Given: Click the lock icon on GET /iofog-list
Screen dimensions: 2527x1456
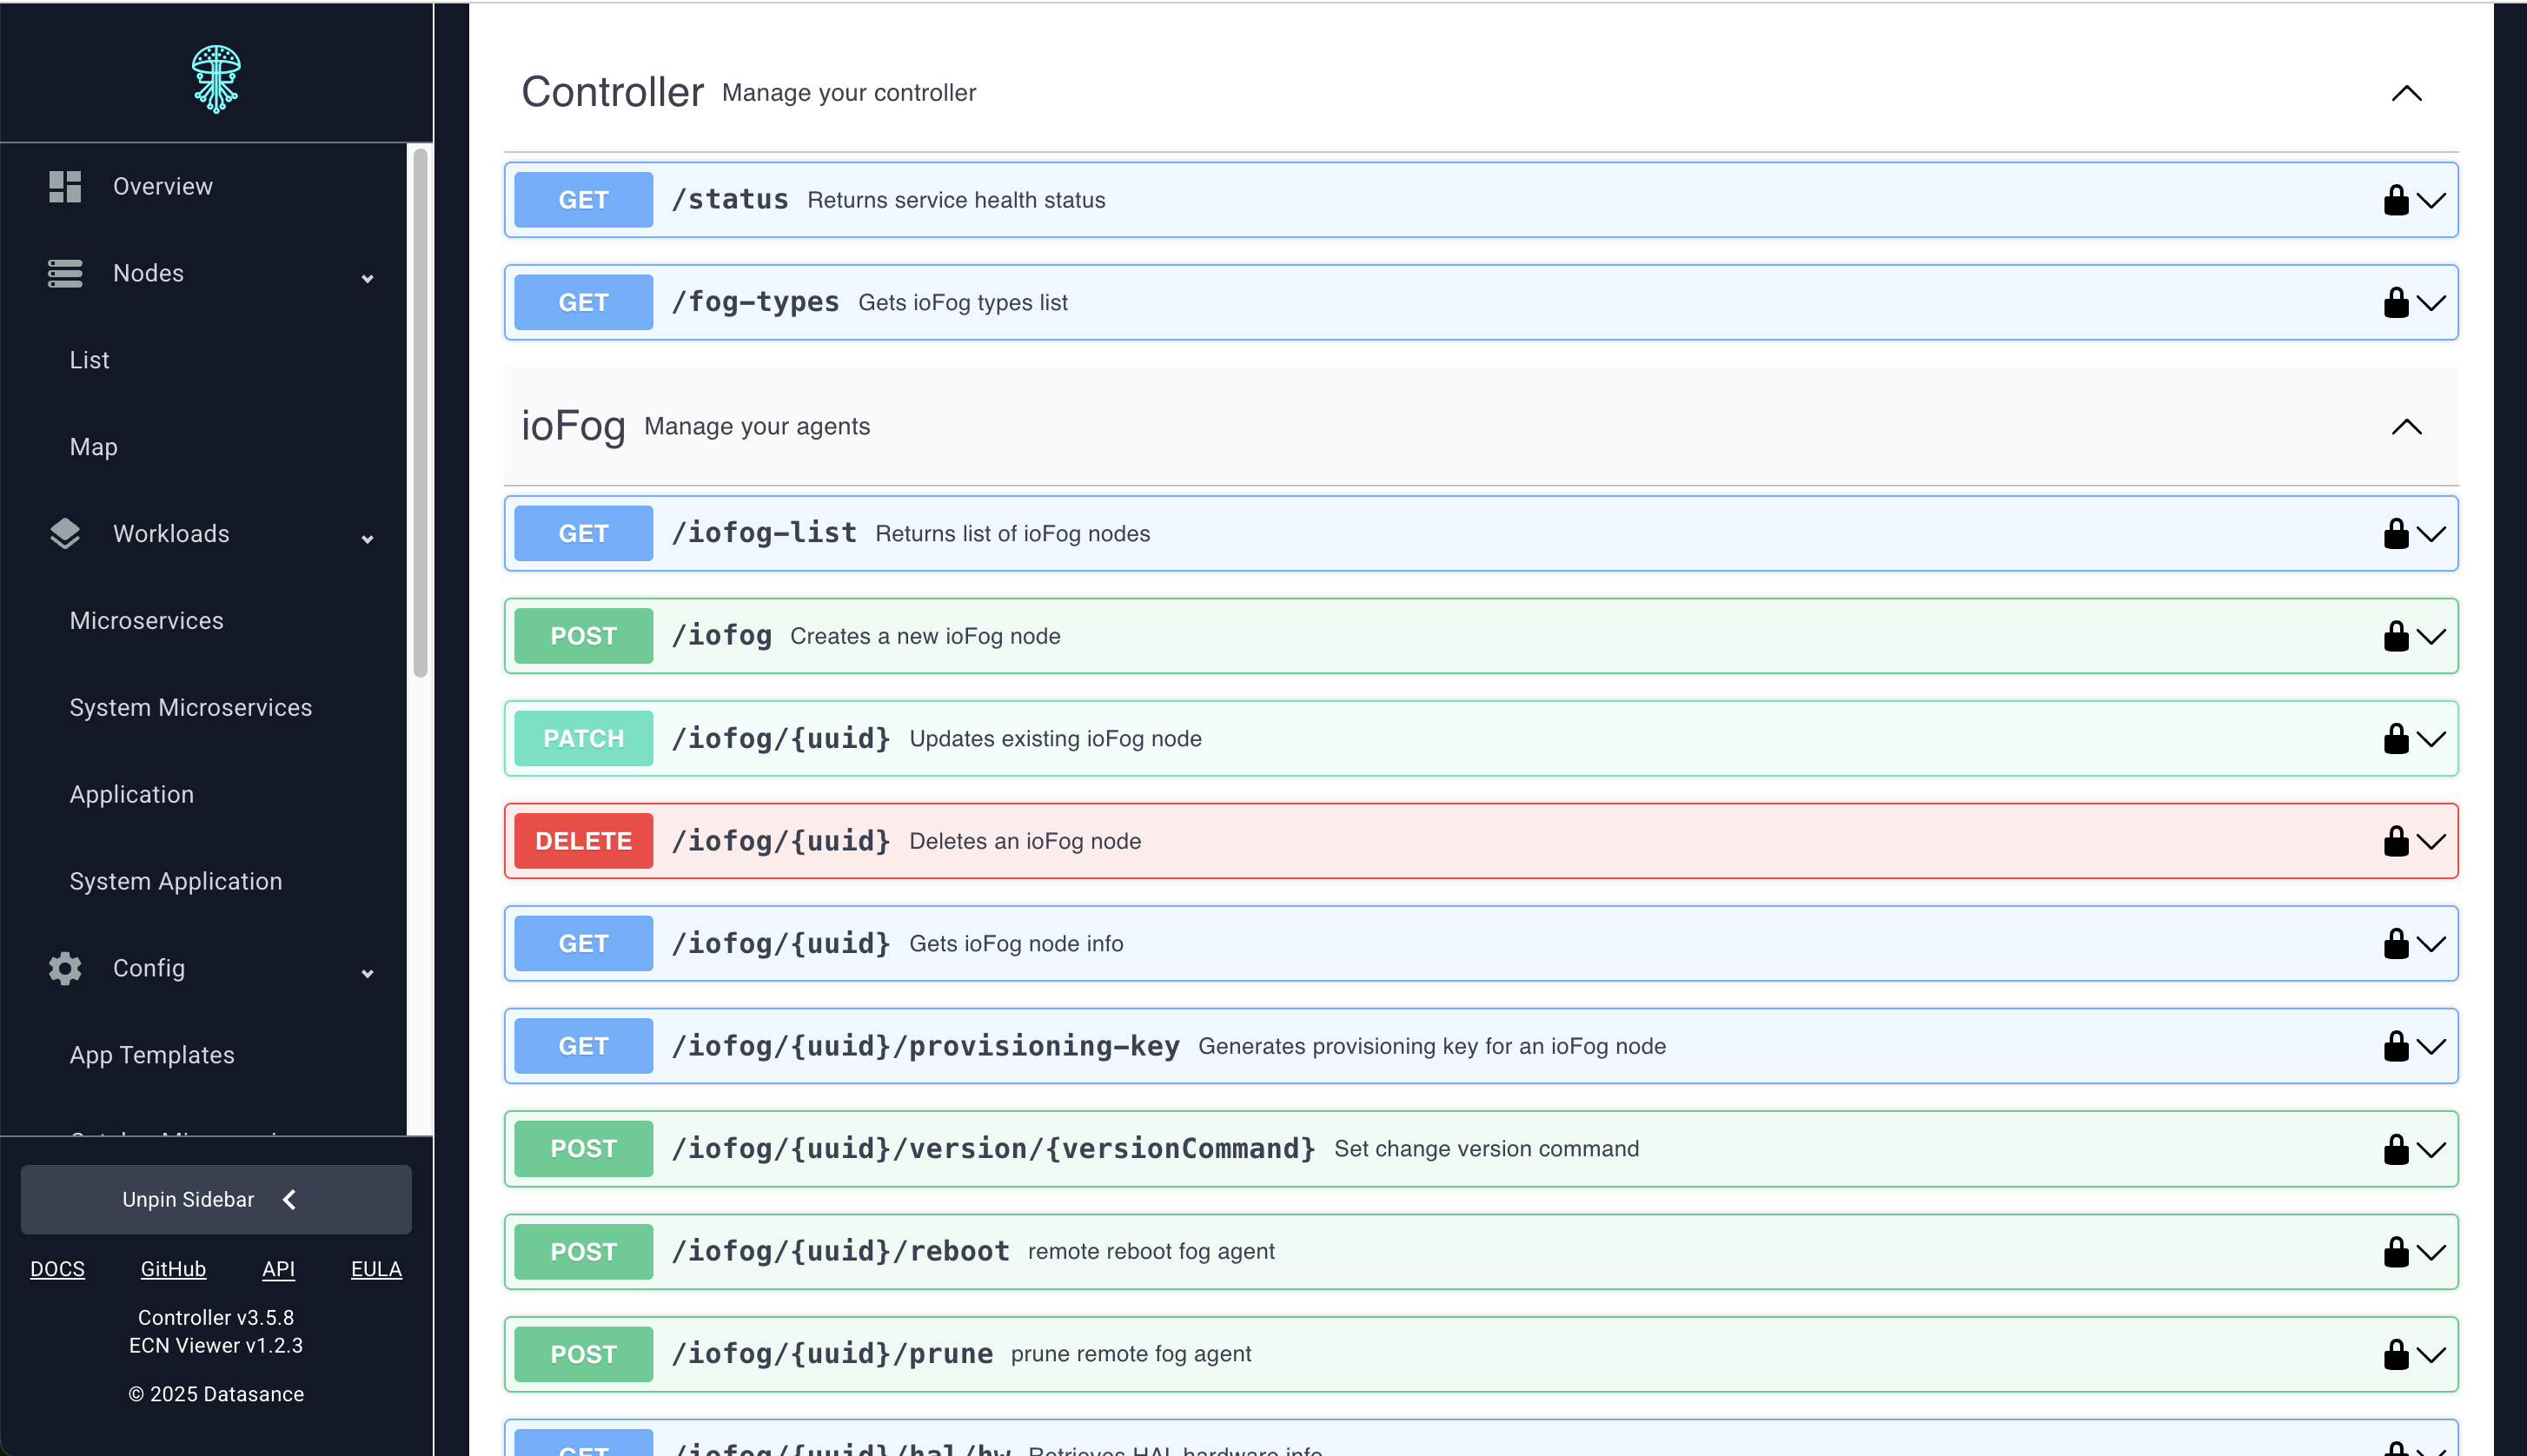Looking at the screenshot, I should pos(2395,533).
